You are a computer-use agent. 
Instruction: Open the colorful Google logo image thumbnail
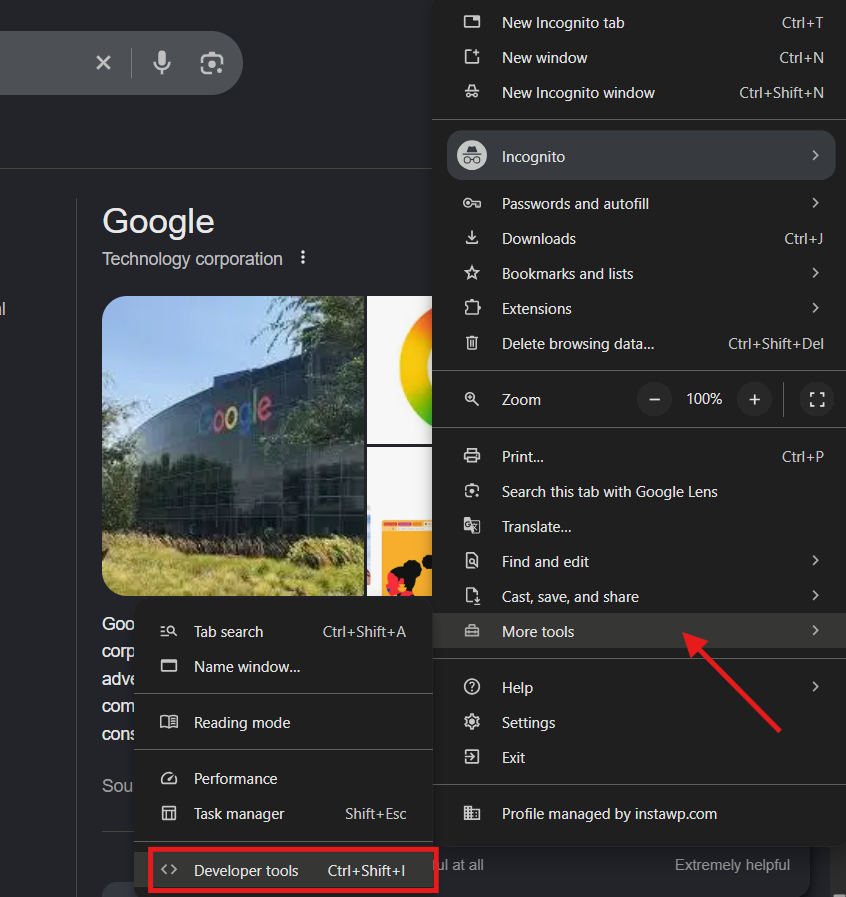[x=399, y=370]
